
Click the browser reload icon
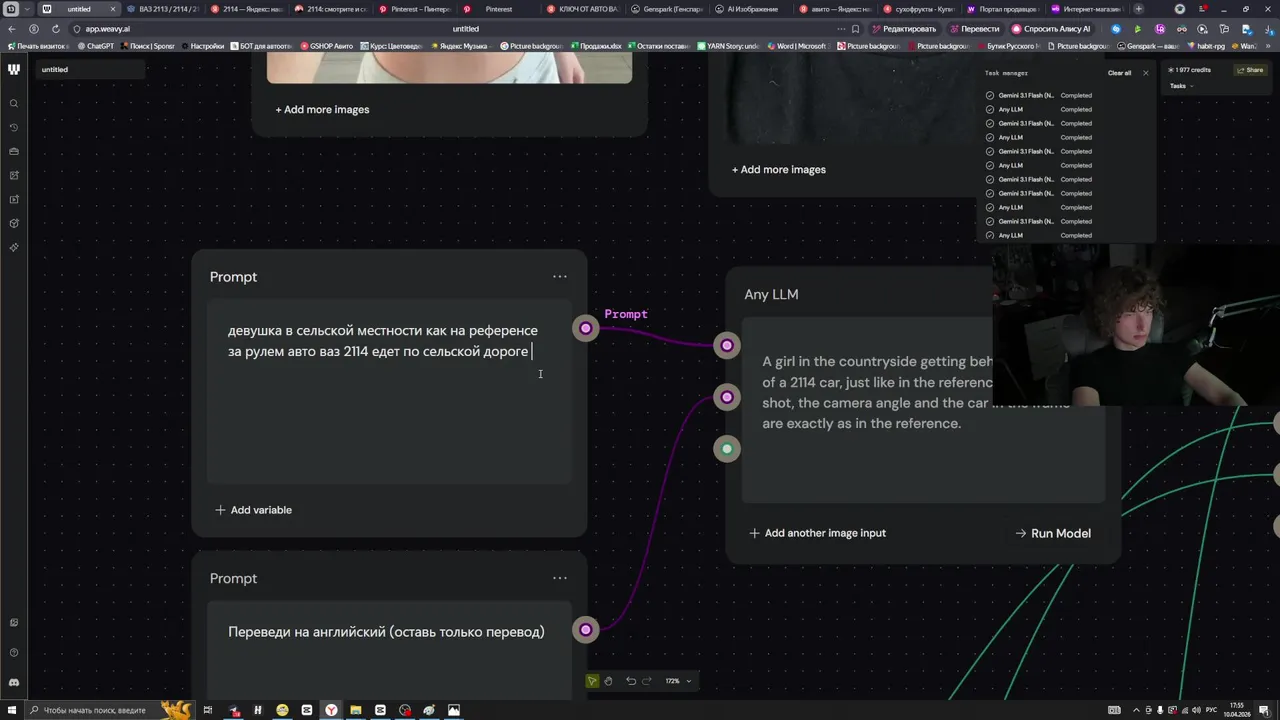[x=55, y=29]
